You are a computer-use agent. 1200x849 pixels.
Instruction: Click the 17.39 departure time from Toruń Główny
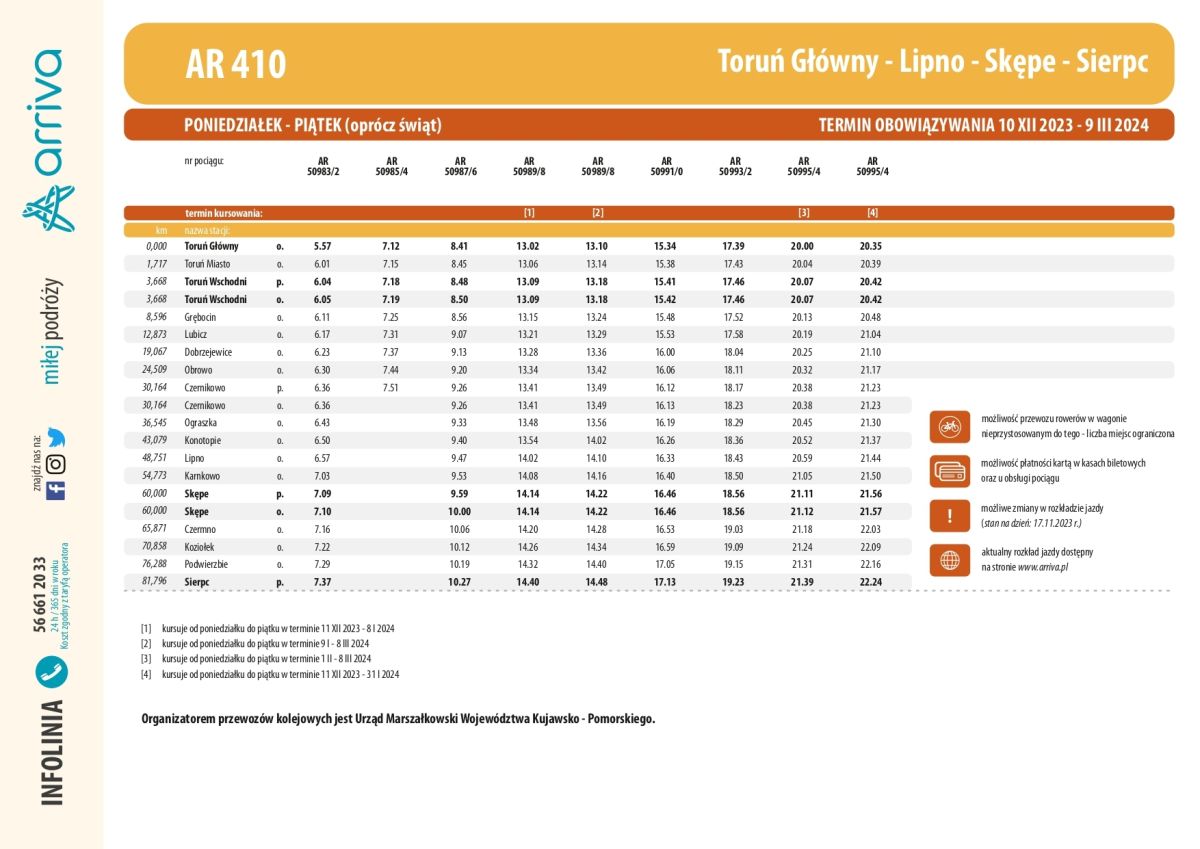click(734, 246)
